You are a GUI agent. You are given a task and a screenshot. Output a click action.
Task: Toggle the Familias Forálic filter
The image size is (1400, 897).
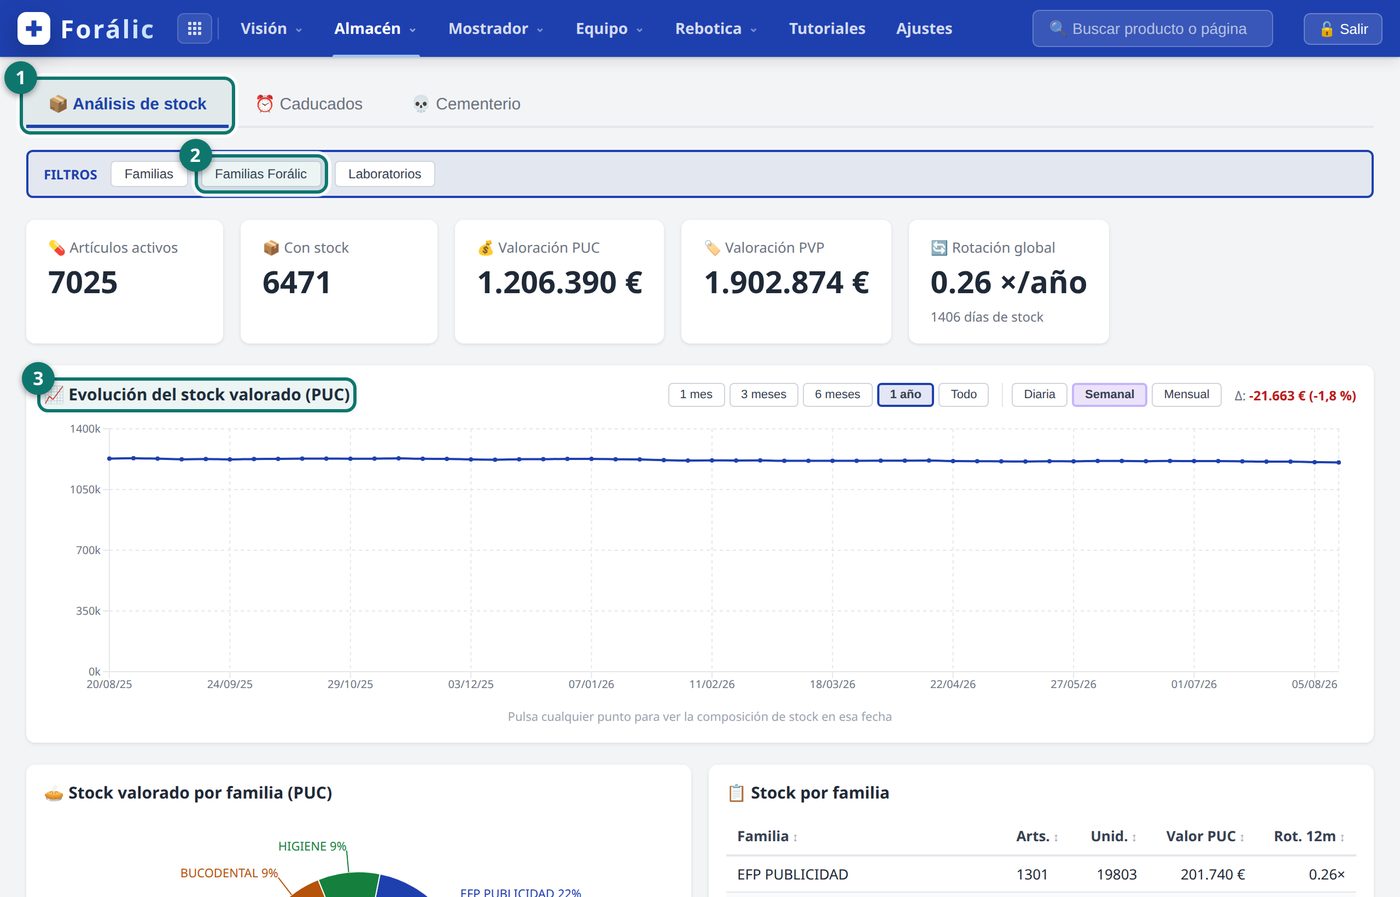[x=261, y=174]
